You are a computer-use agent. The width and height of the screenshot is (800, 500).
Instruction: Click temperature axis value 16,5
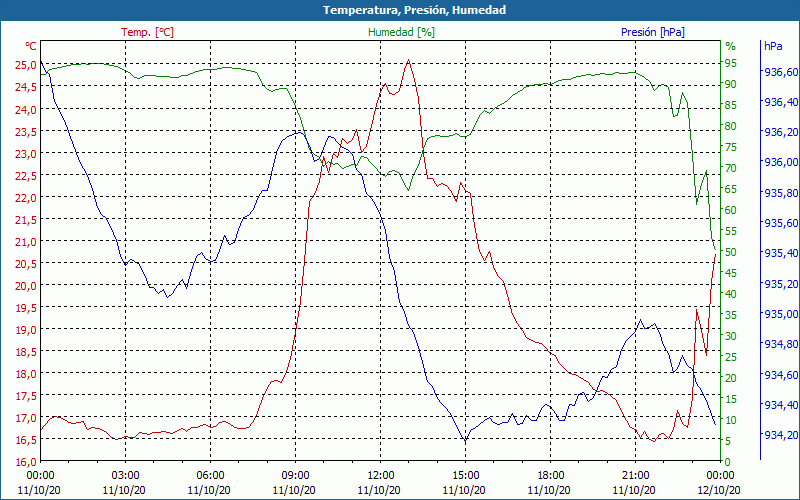(26, 440)
